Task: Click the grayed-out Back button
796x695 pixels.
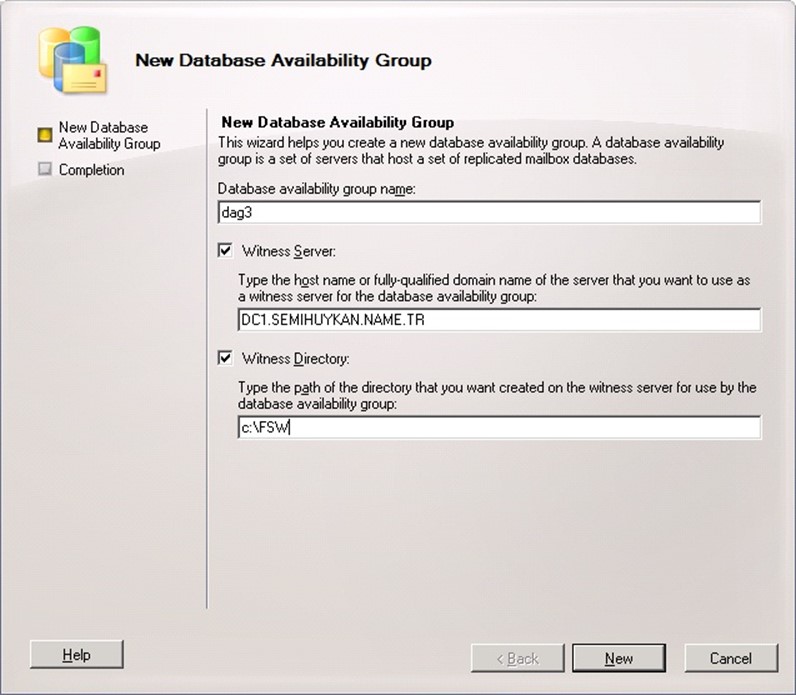Action: [x=518, y=658]
